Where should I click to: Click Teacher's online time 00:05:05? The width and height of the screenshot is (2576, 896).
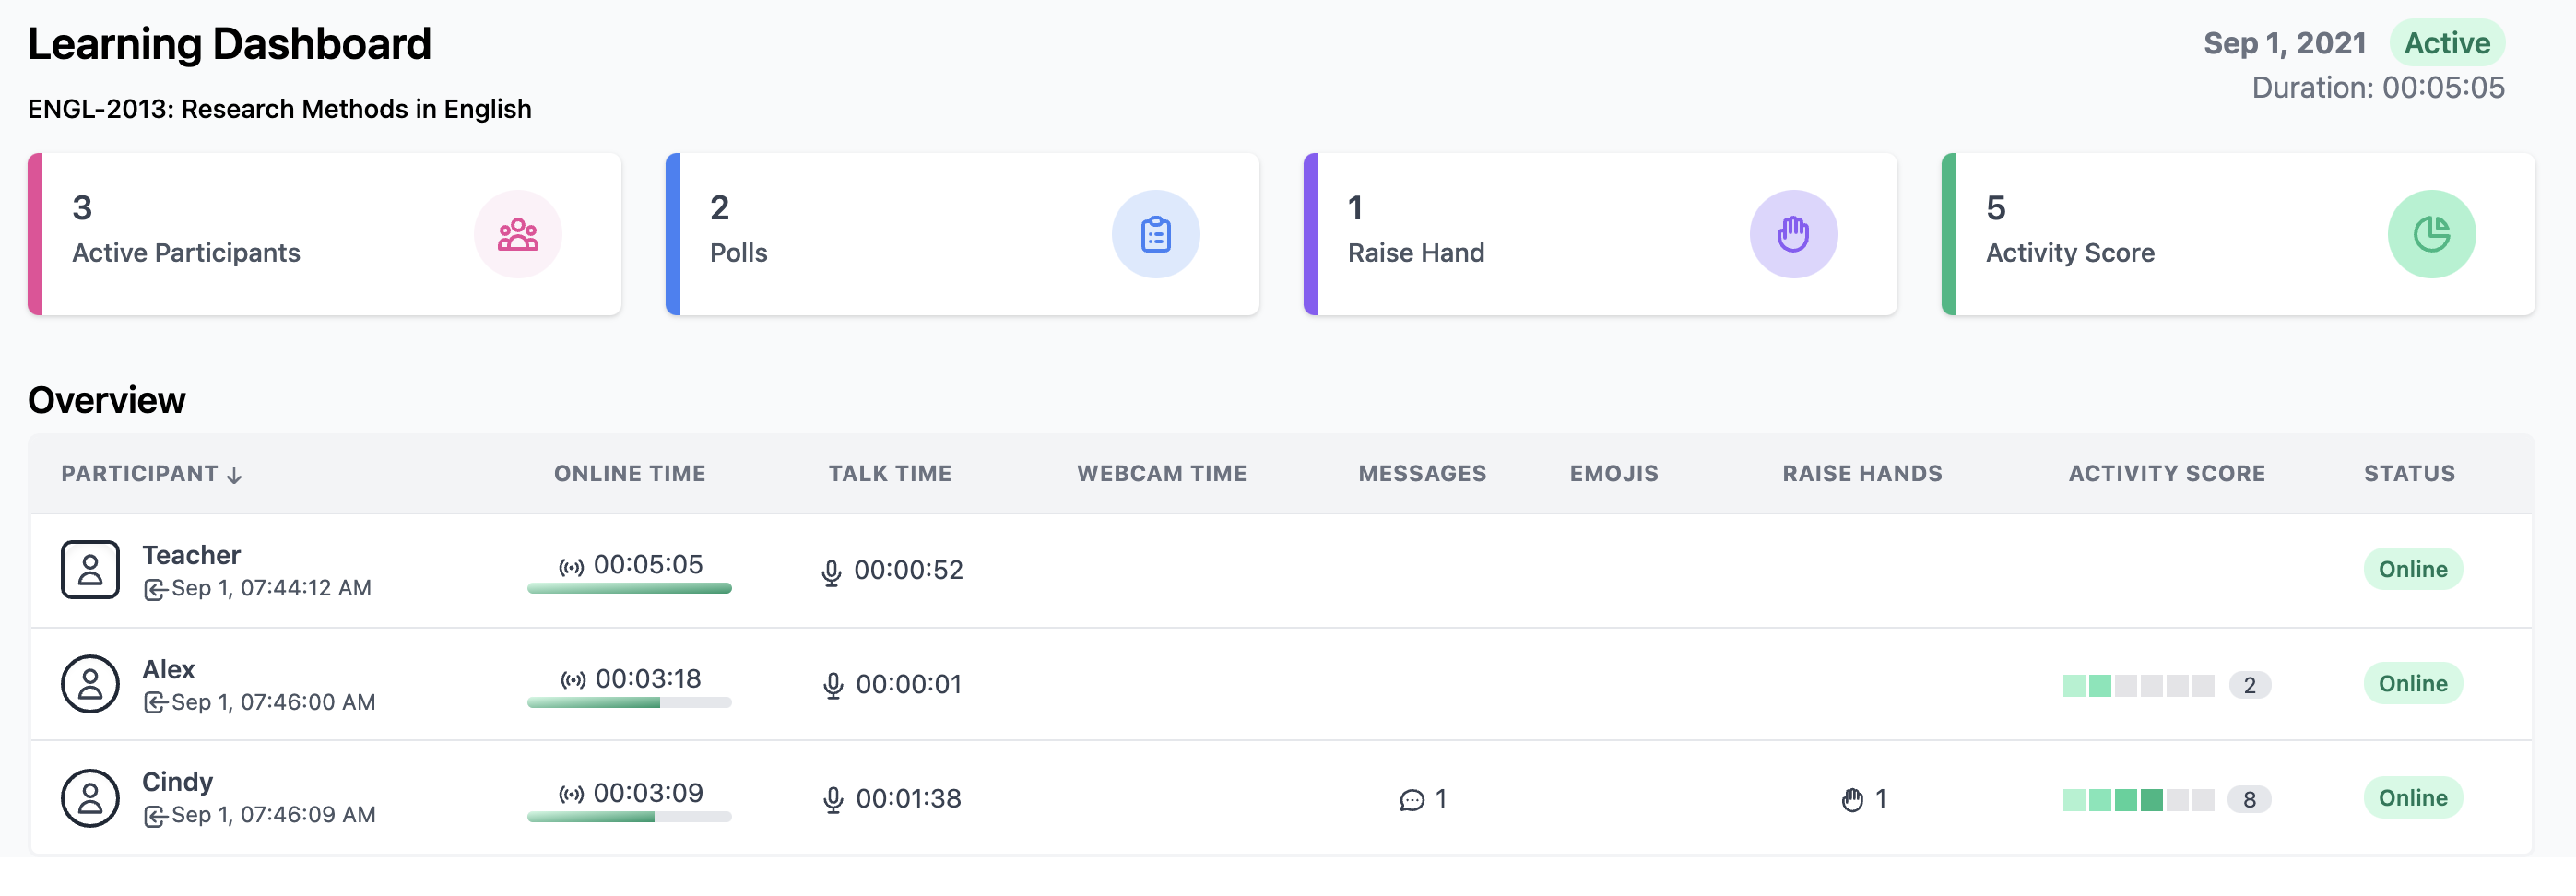click(648, 565)
